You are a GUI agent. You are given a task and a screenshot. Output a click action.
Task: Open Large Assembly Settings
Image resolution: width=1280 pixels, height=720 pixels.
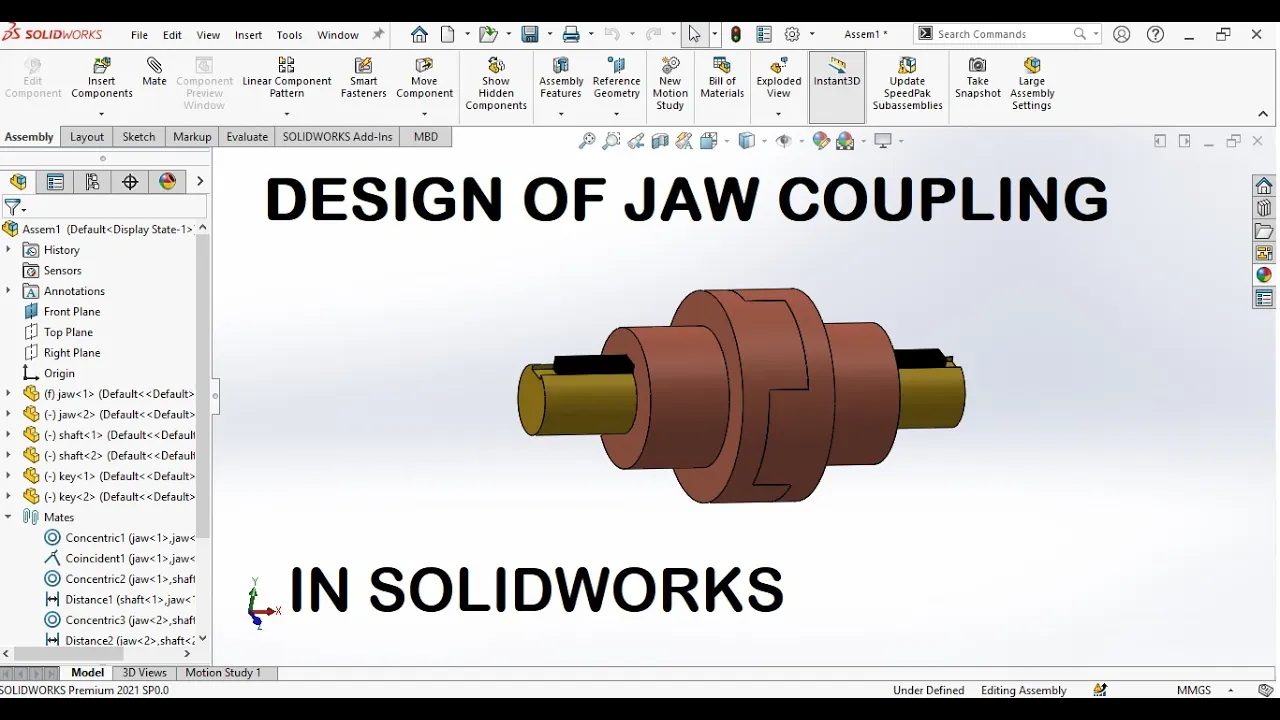pyautogui.click(x=1032, y=84)
